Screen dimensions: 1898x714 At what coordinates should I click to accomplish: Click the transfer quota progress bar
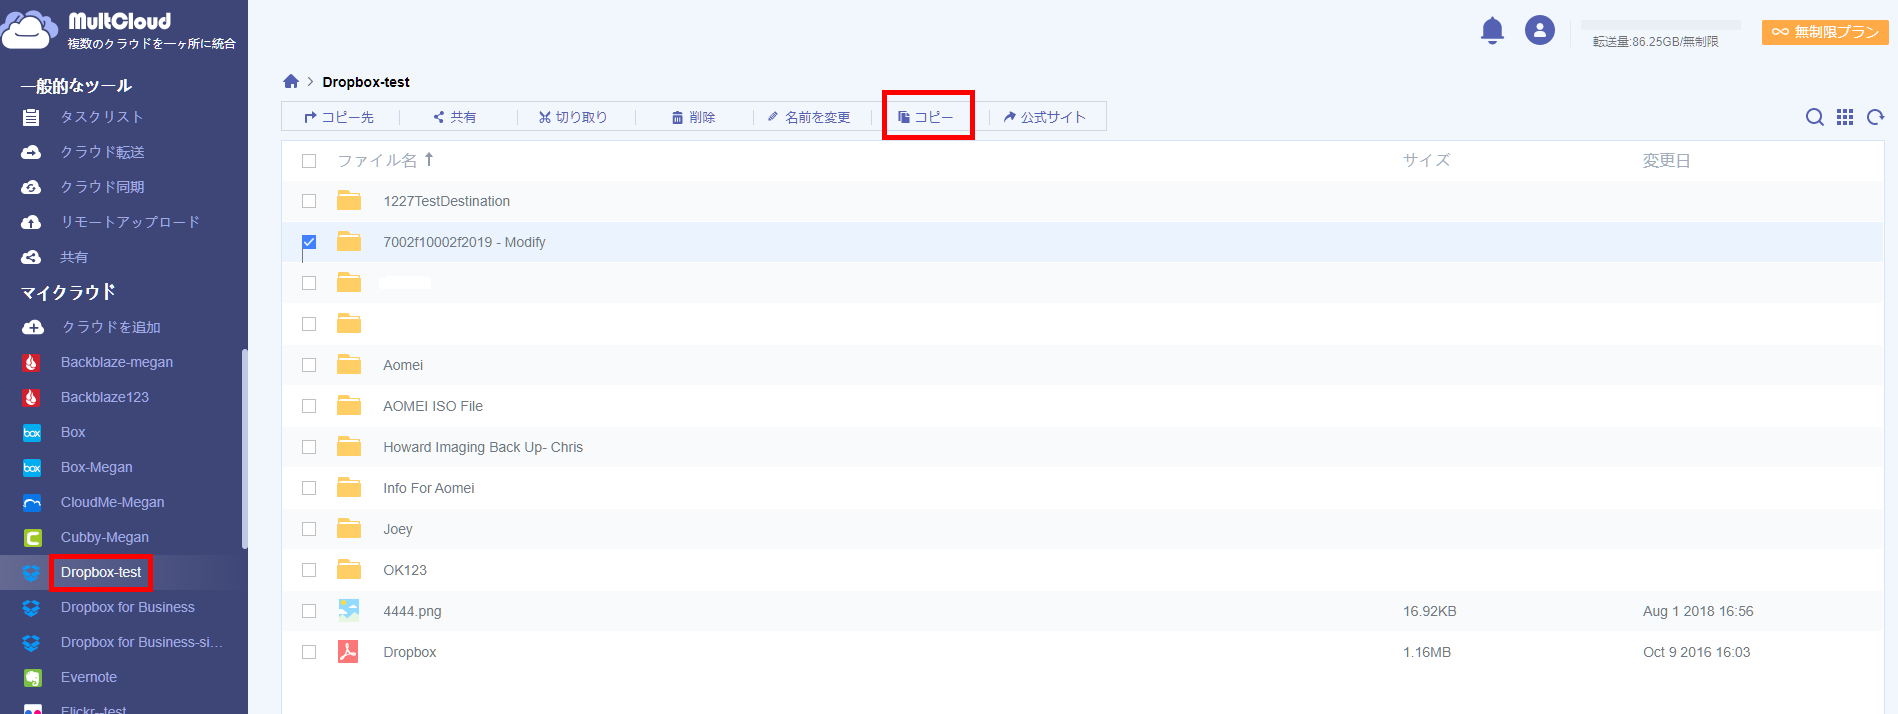click(1660, 25)
